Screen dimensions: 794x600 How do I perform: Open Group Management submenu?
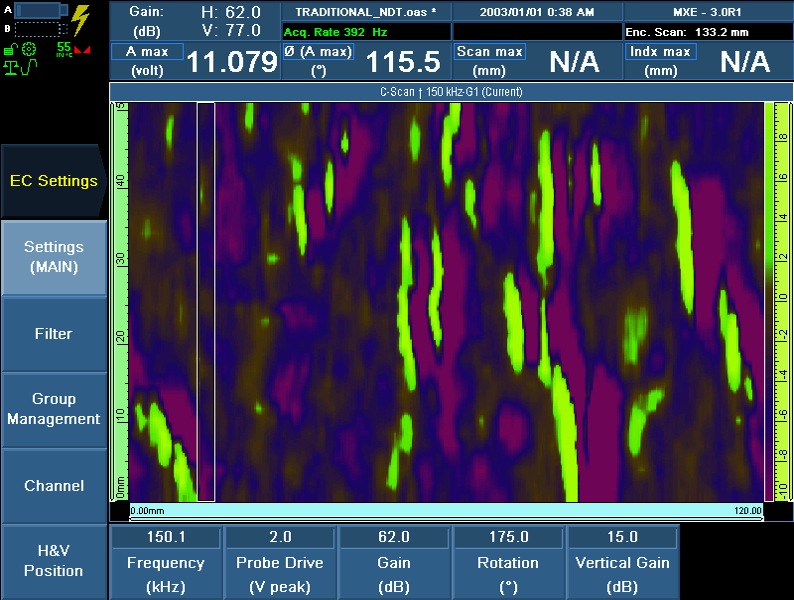53,409
